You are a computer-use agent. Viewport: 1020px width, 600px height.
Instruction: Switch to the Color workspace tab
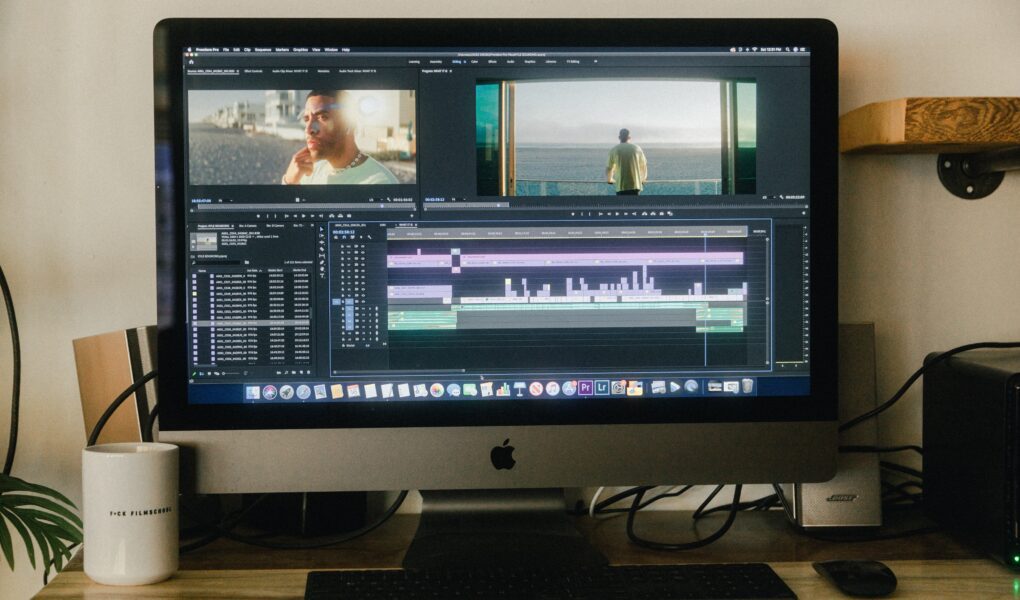click(x=474, y=61)
